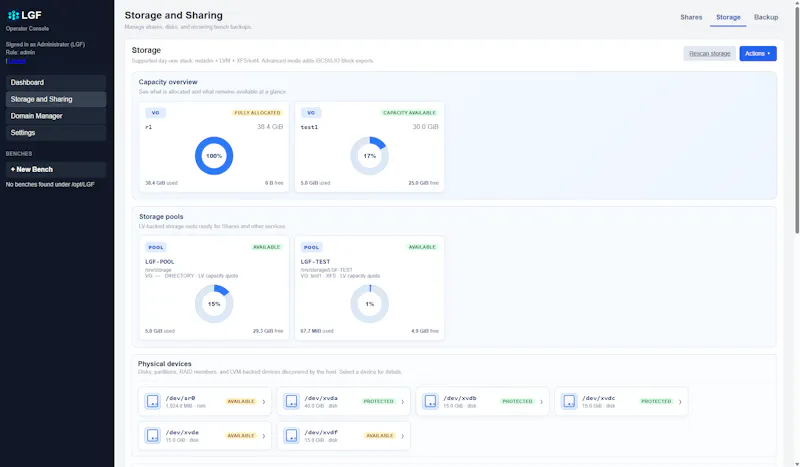Viewport: 800px width, 467px height.
Task: Click the '29.3 GiB free' value
Action: click(x=268, y=331)
